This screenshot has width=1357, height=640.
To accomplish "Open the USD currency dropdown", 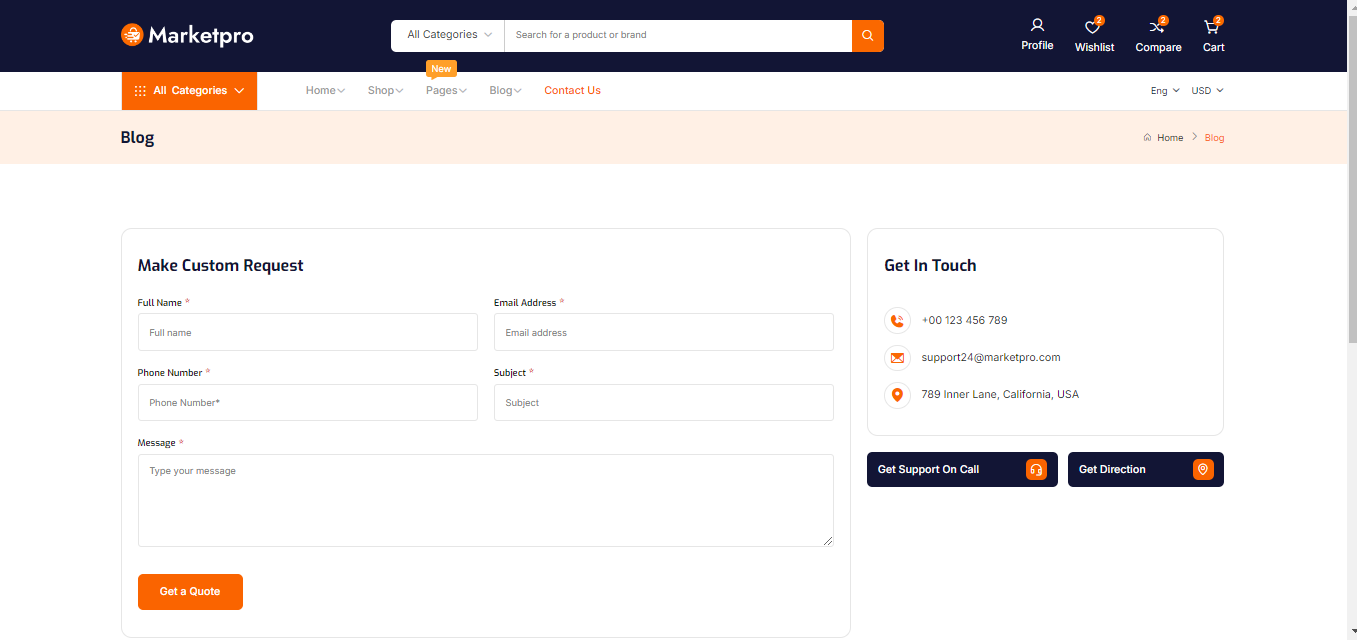I will (1207, 91).
